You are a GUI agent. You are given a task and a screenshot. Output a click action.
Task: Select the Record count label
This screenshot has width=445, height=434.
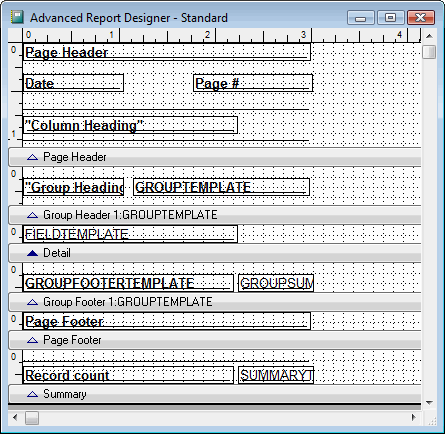pos(128,375)
